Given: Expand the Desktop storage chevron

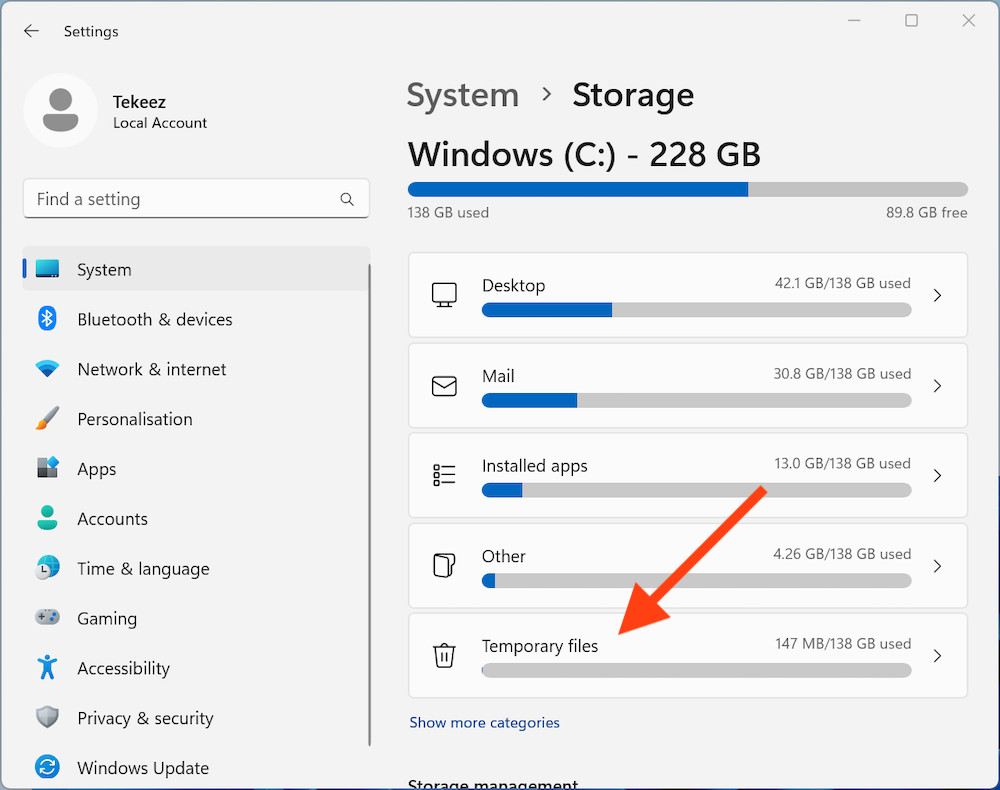Looking at the screenshot, I should tap(937, 295).
